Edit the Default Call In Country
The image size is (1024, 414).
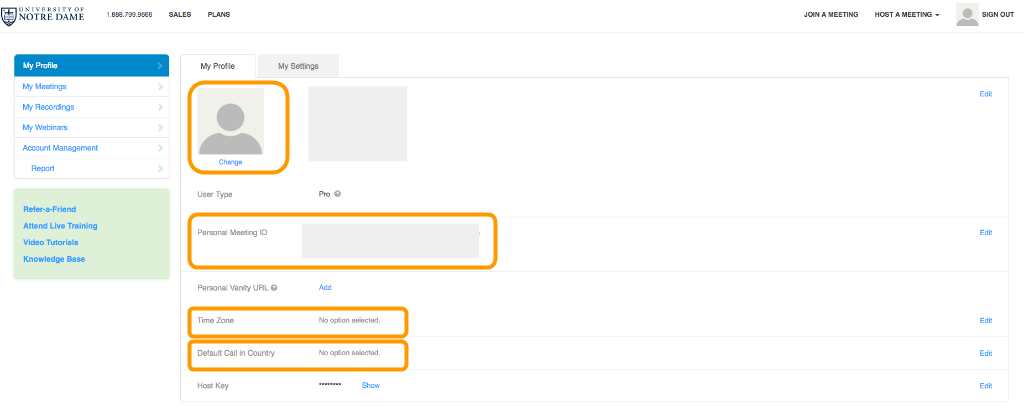point(985,353)
